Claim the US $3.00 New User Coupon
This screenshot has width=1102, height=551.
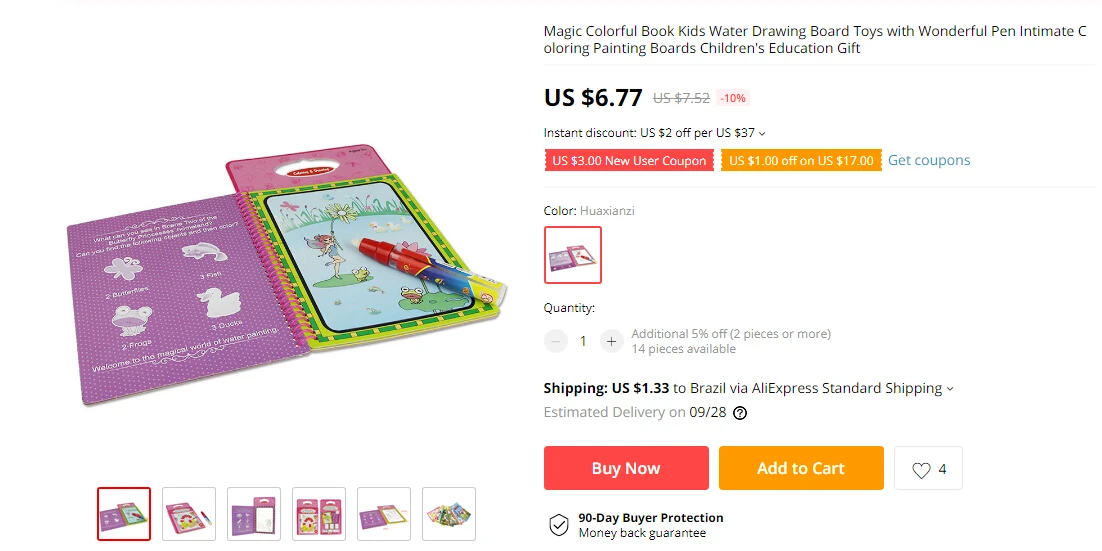(629, 161)
